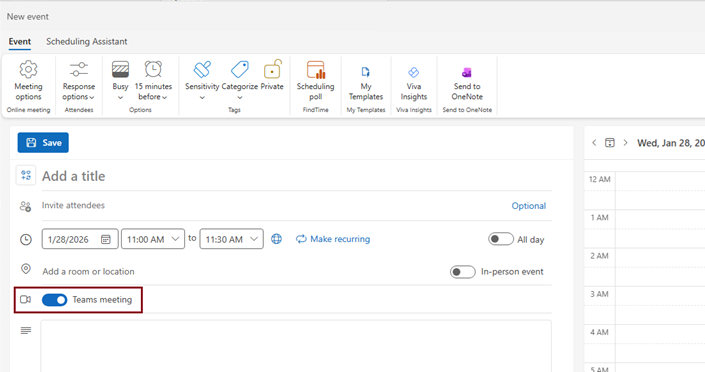Open My Templates

366,84
